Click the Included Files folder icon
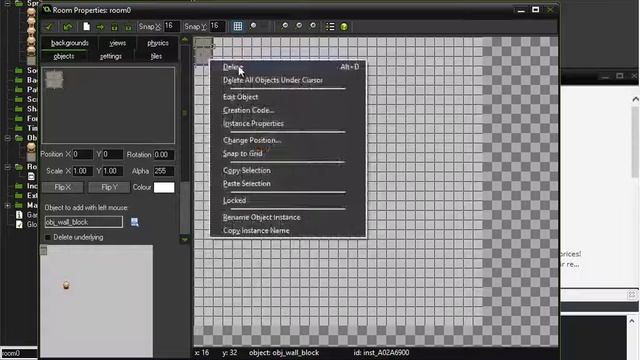The width and height of the screenshot is (640, 360). 18,186
